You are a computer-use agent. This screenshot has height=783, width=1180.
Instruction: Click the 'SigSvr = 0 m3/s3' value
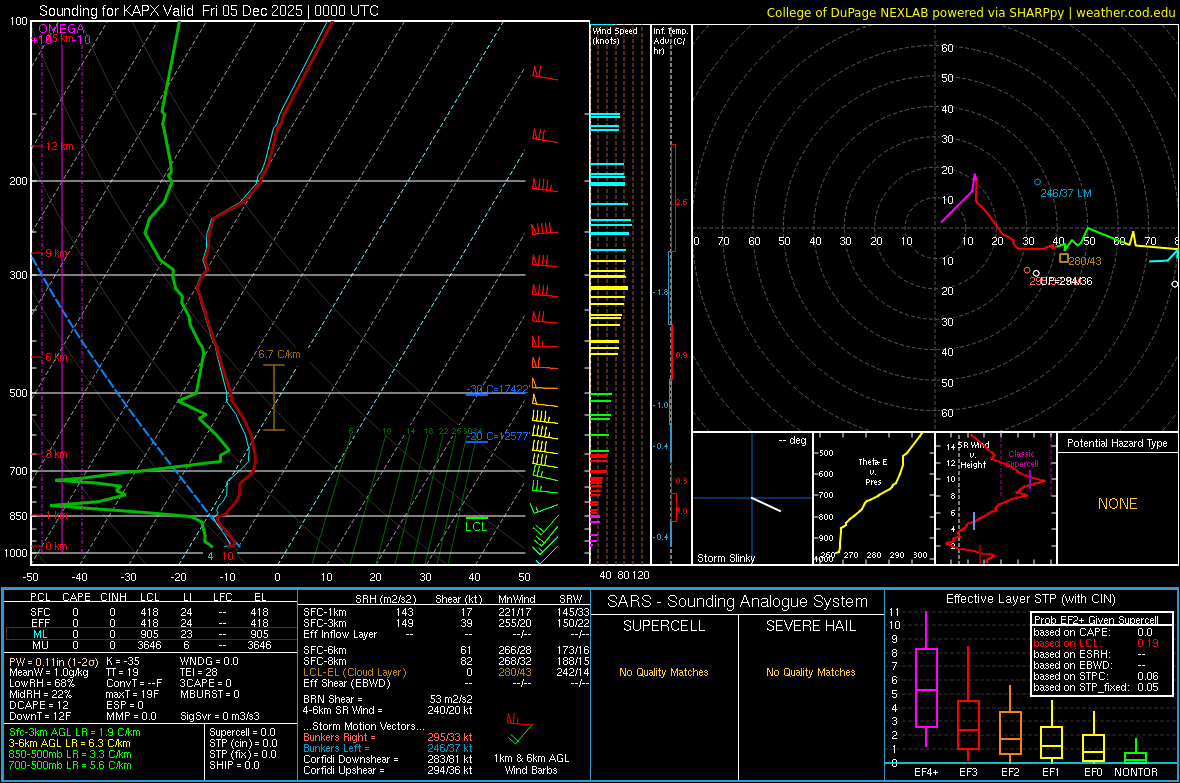[220, 717]
